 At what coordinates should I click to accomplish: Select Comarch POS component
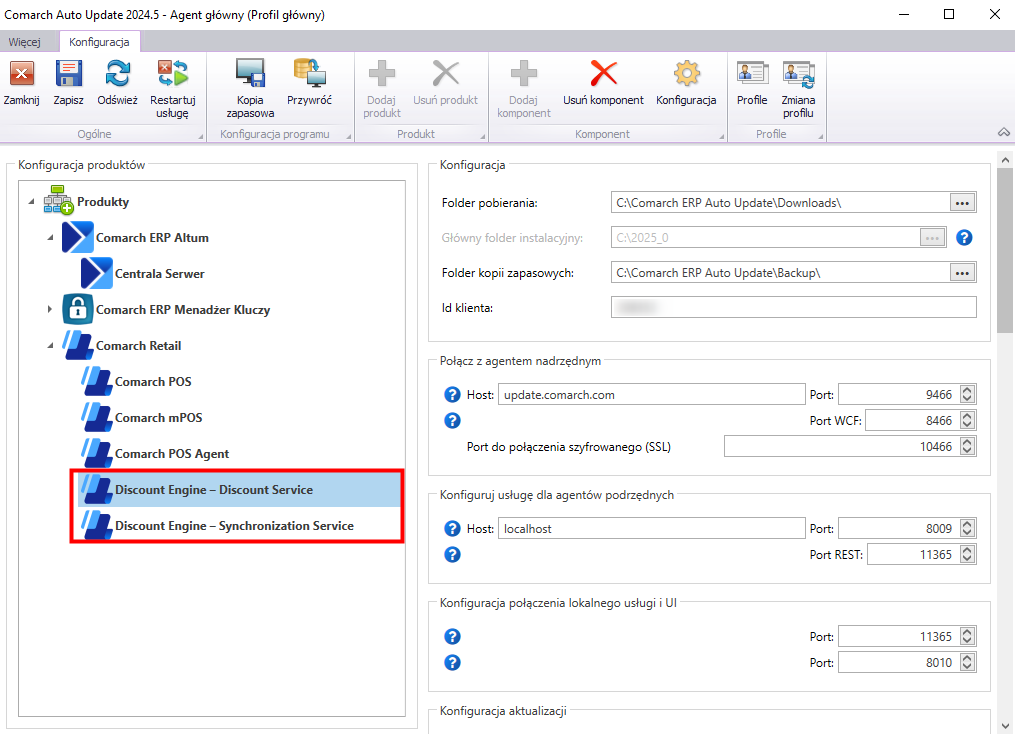[153, 382]
